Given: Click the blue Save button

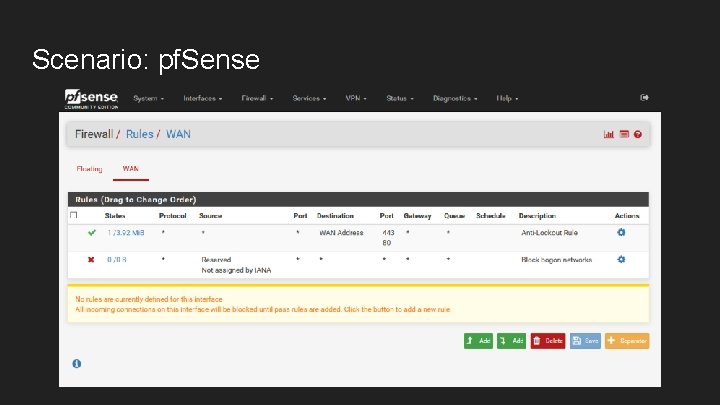Looking at the screenshot, I should (585, 341).
